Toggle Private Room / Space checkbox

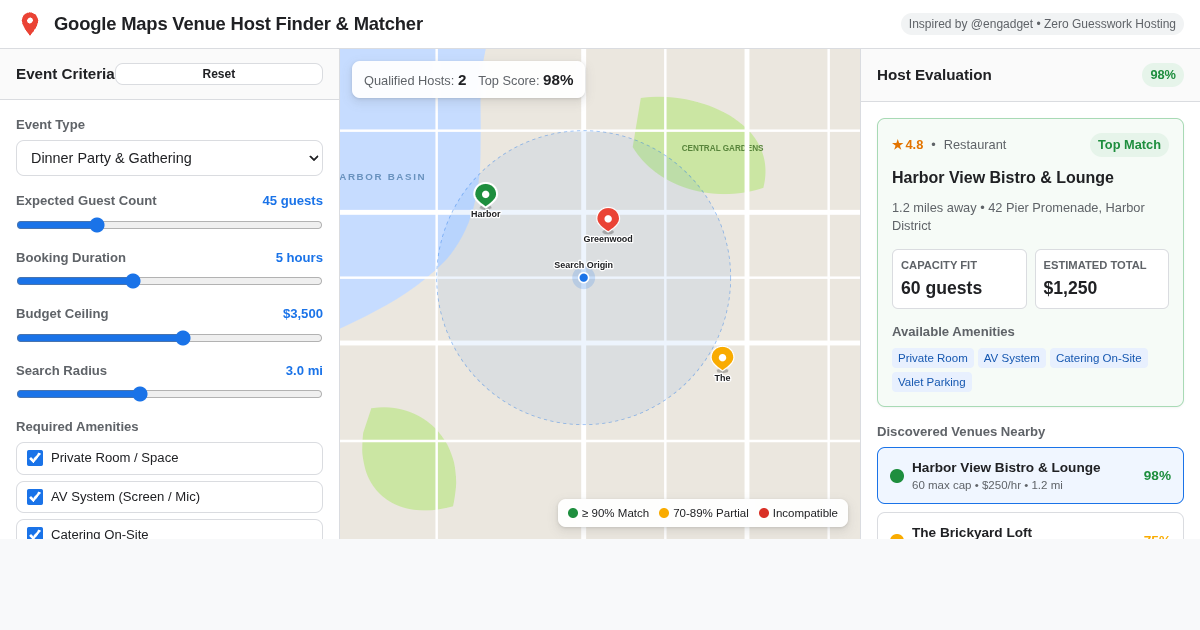click(x=35, y=458)
